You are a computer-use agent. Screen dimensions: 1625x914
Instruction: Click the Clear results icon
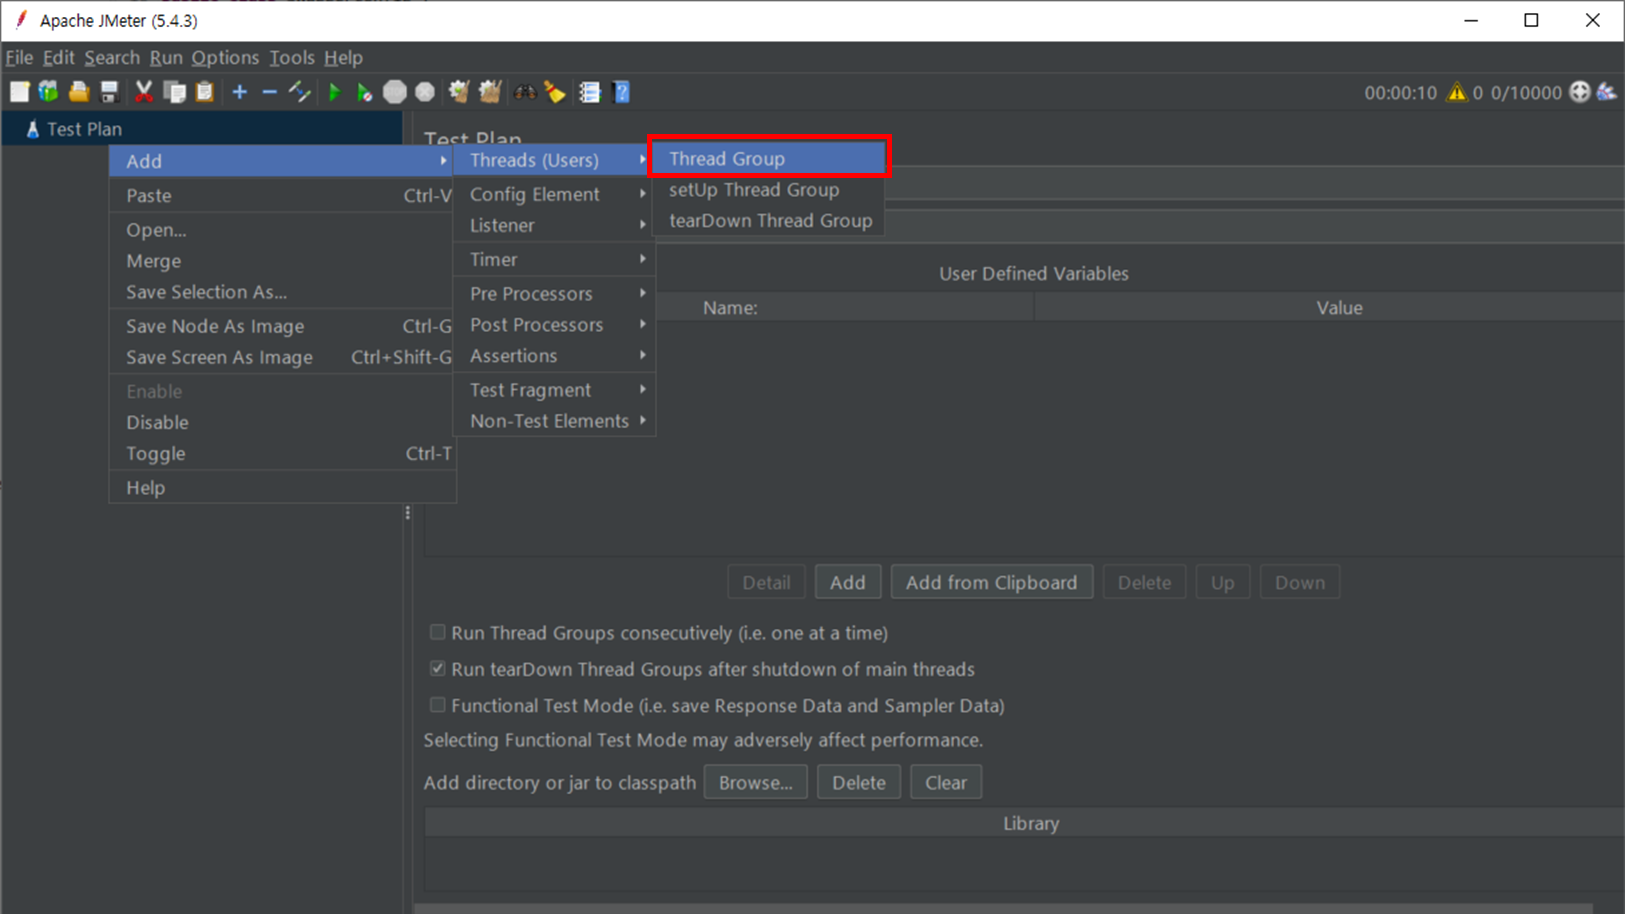pos(459,92)
